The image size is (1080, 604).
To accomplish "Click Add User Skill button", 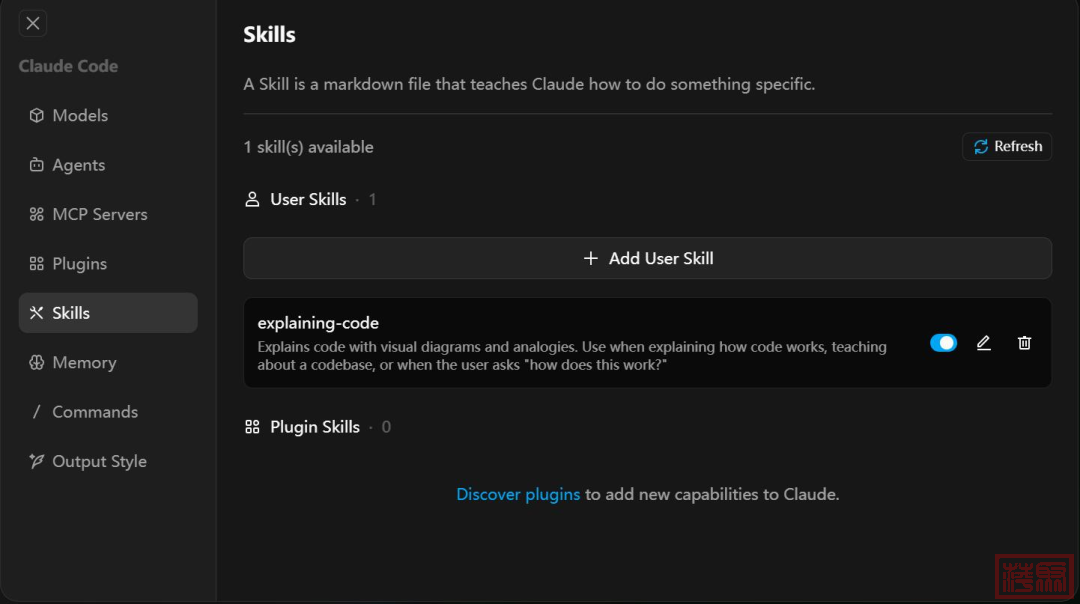I will [x=647, y=258].
